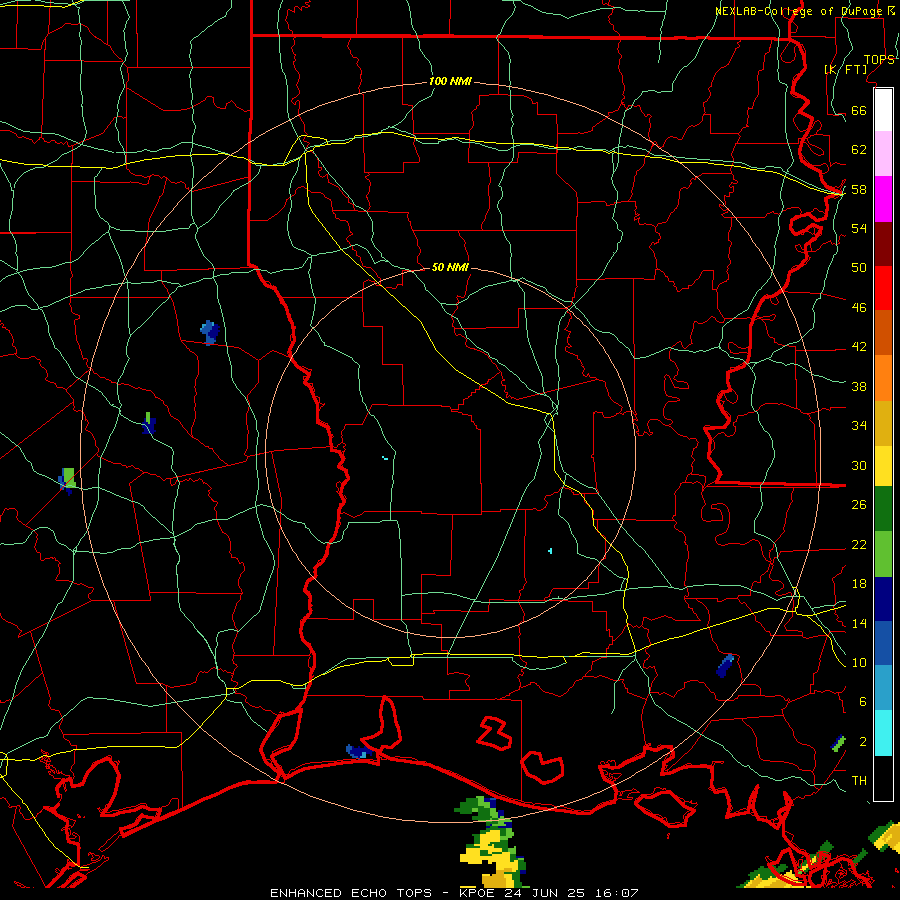The image size is (900, 900).
Task: Click the legend value "18"
Action: click(859, 584)
